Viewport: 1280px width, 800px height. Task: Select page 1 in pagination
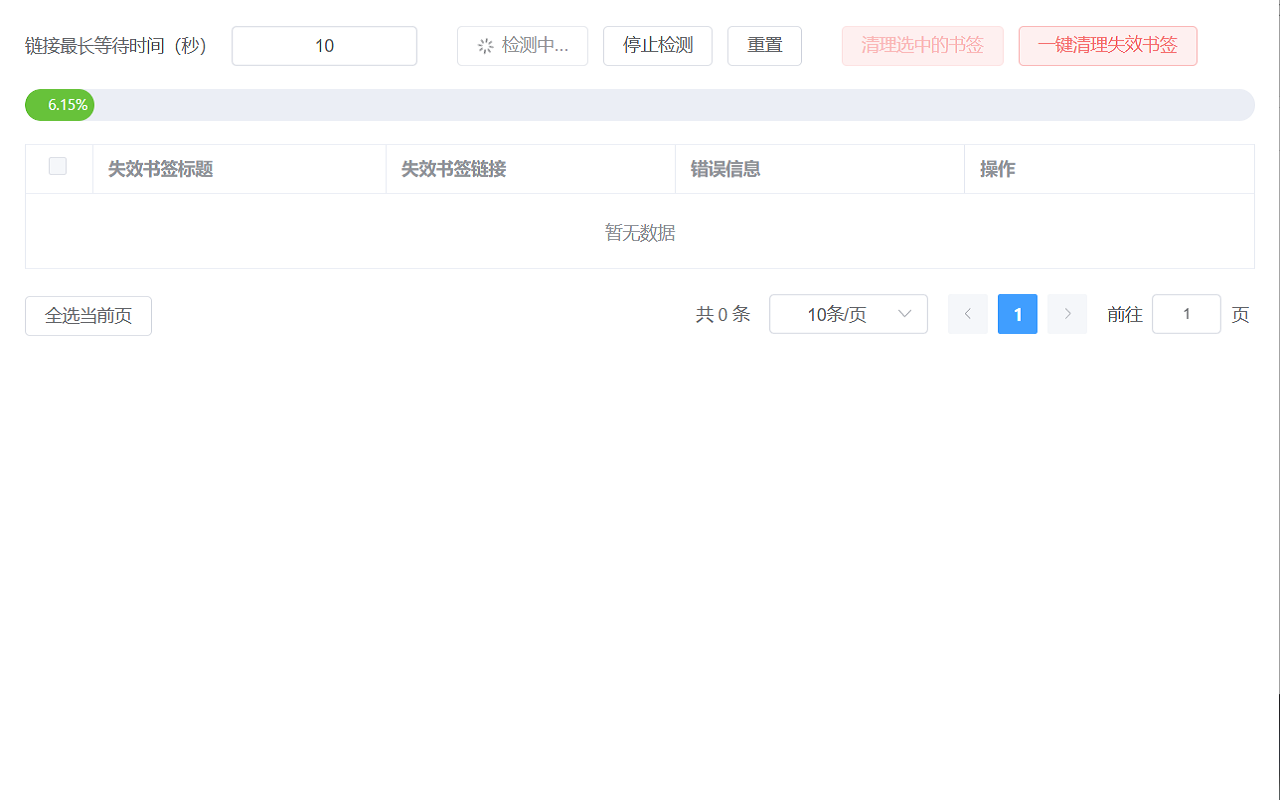[1018, 314]
